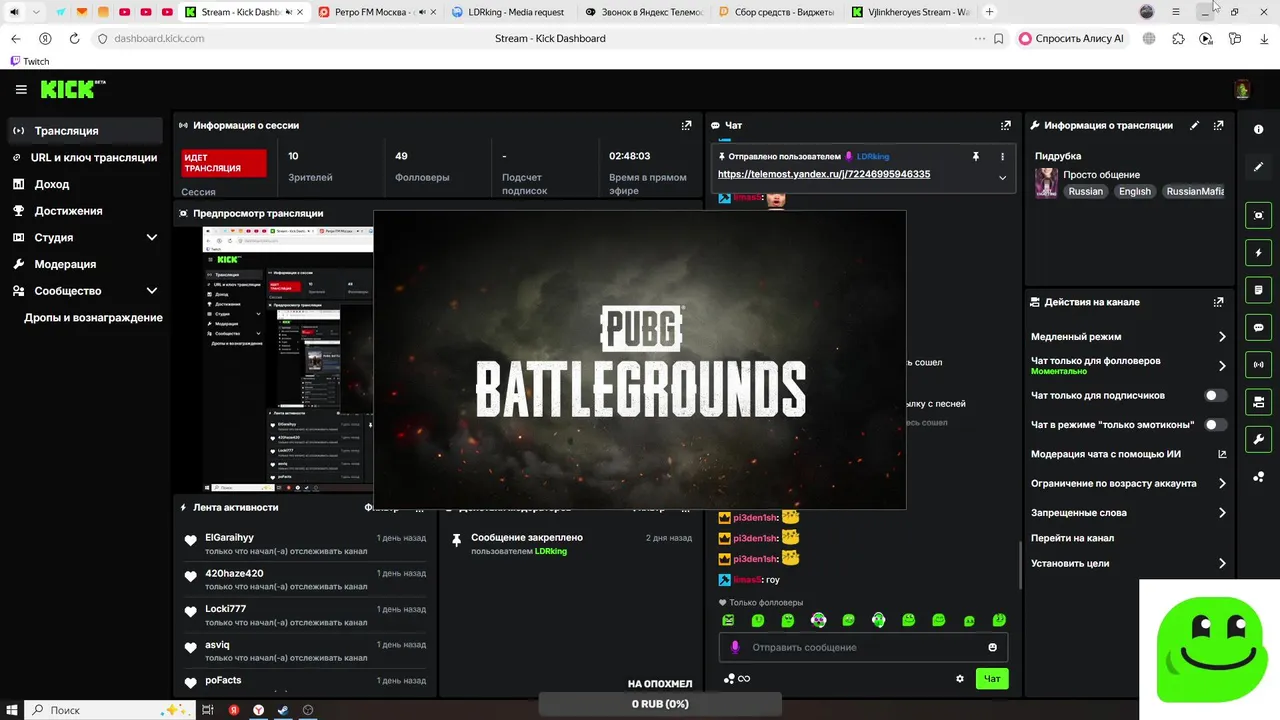Click the wrench icon in right sidebar

click(x=1258, y=439)
